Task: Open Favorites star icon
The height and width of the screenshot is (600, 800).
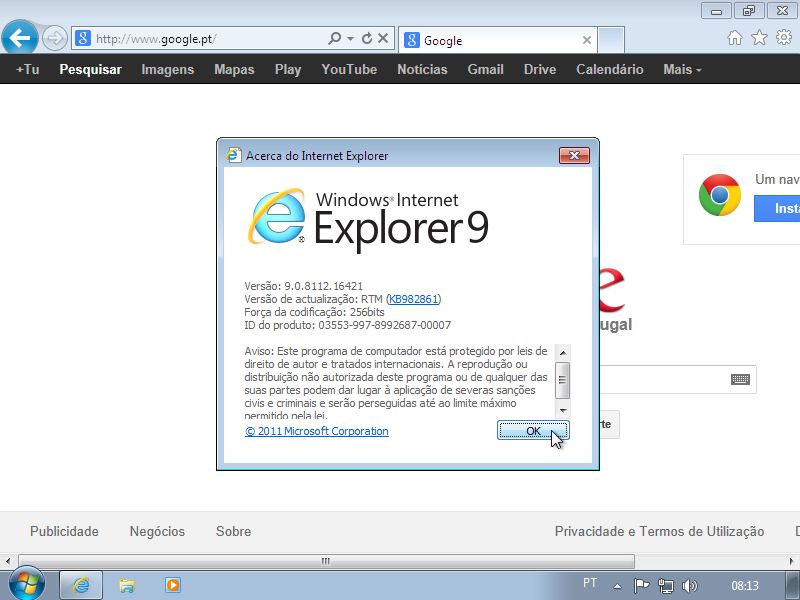Action: [759, 37]
